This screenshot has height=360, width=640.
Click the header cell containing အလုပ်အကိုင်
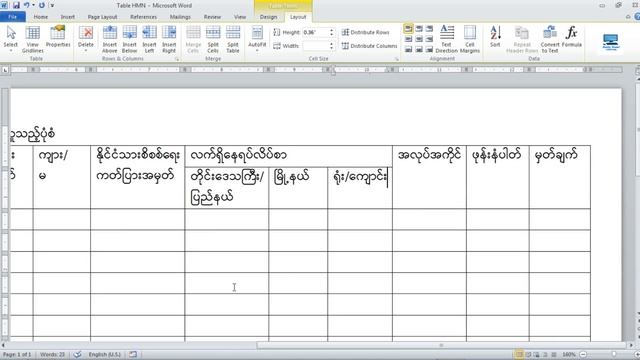point(429,177)
